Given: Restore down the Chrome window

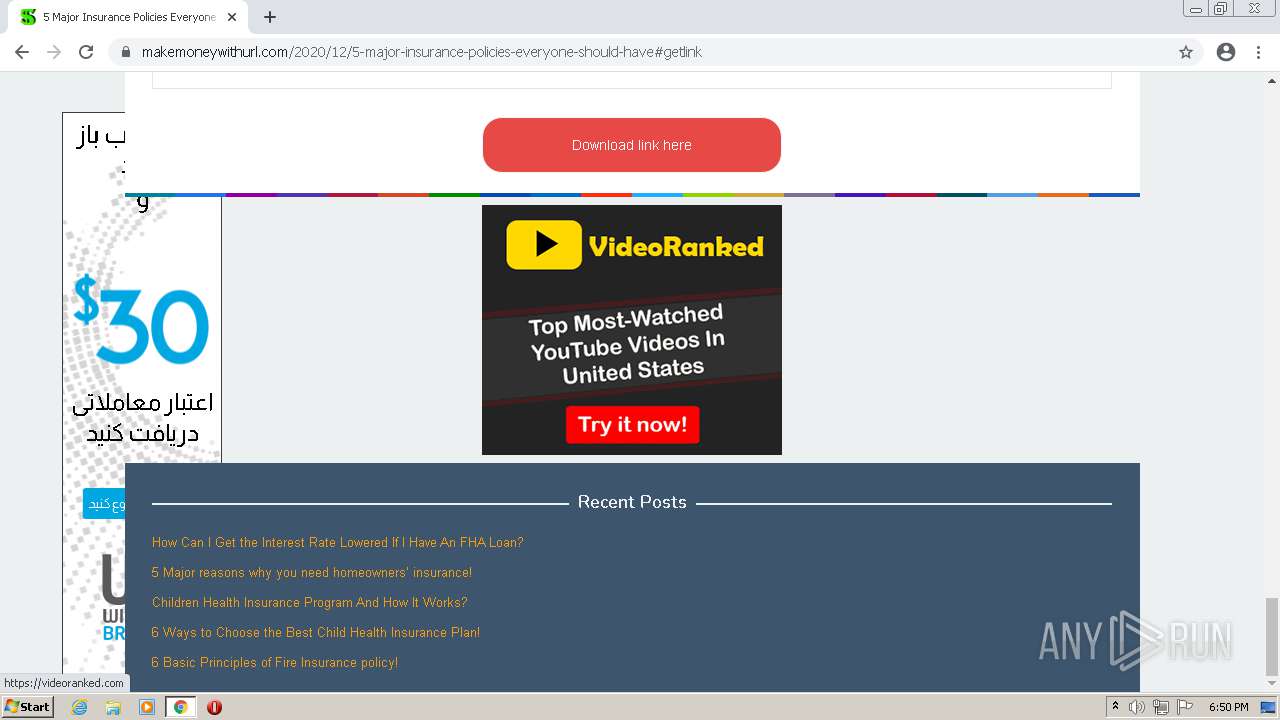Looking at the screenshot, I should (x=1221, y=9).
